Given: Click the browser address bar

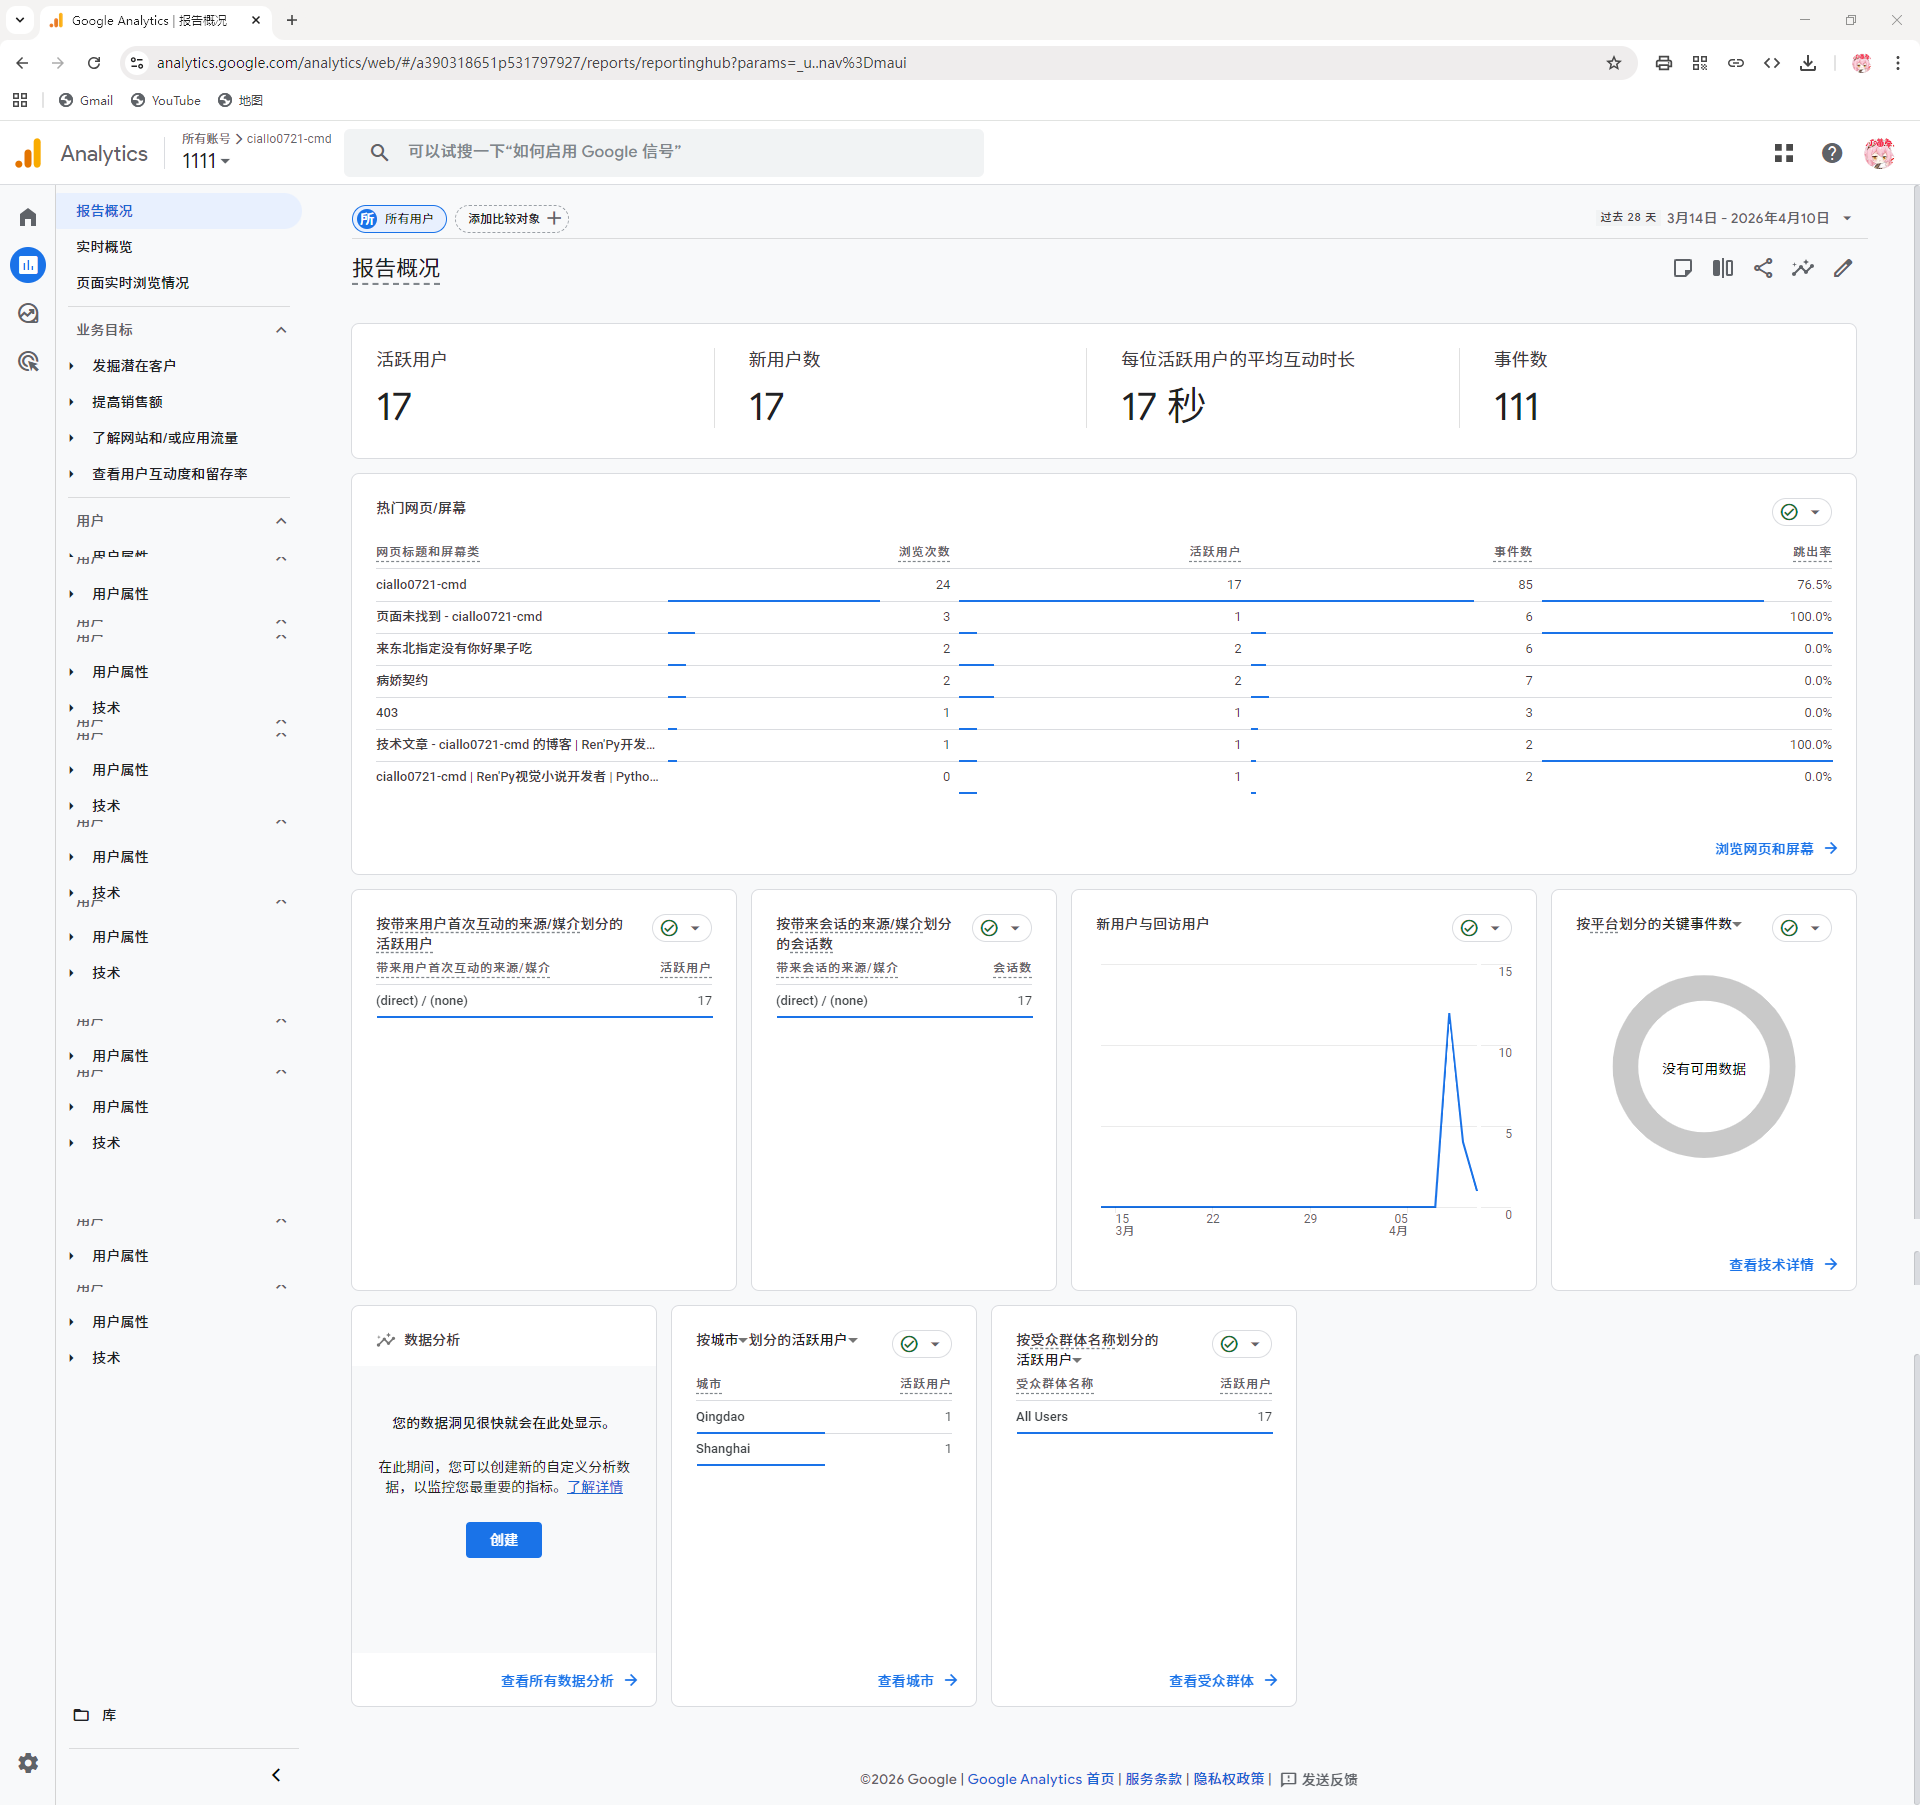Looking at the screenshot, I should (x=870, y=63).
